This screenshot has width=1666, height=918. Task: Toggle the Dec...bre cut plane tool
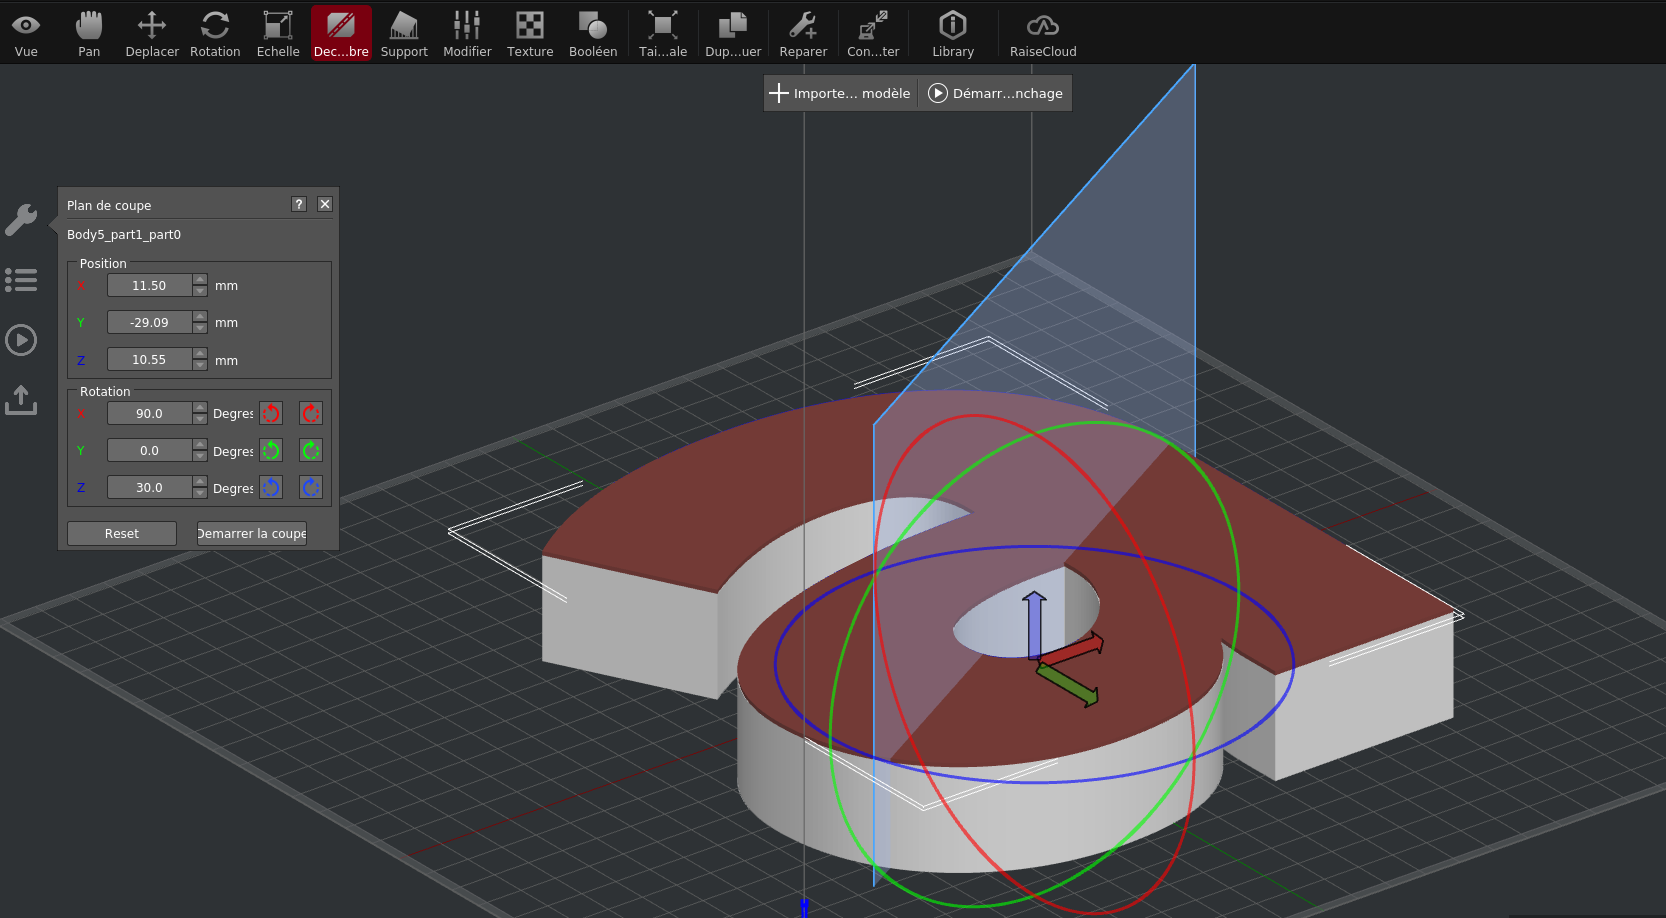pyautogui.click(x=341, y=34)
